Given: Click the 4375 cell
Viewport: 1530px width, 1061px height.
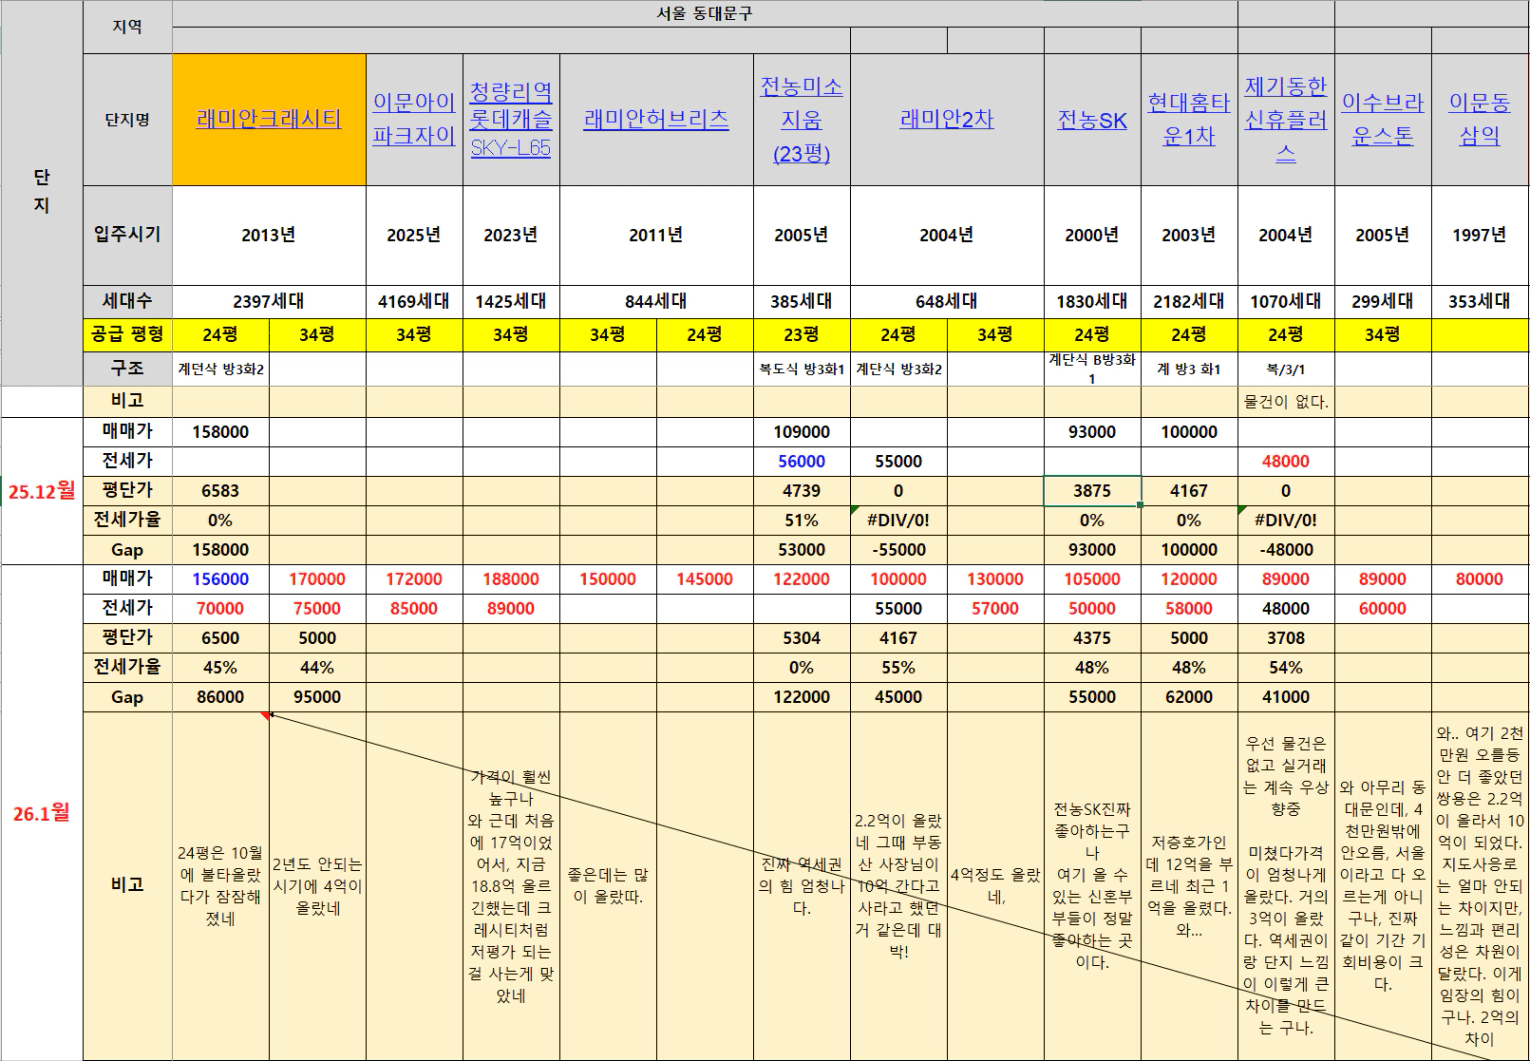Looking at the screenshot, I should (x=1092, y=638).
